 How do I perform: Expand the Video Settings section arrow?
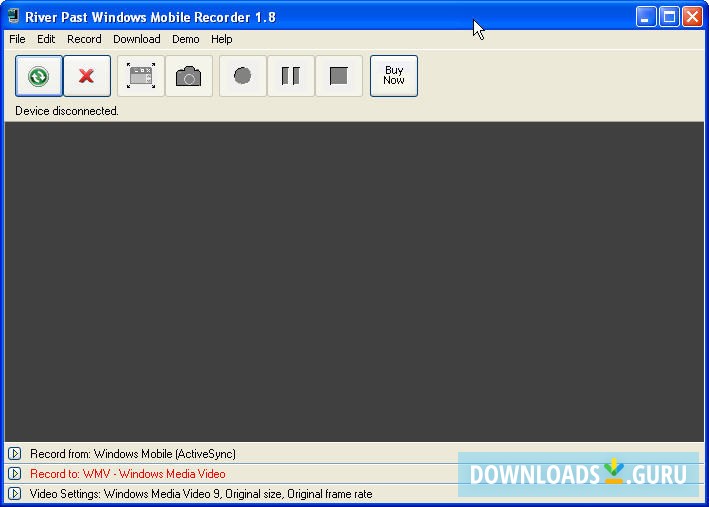pos(14,493)
